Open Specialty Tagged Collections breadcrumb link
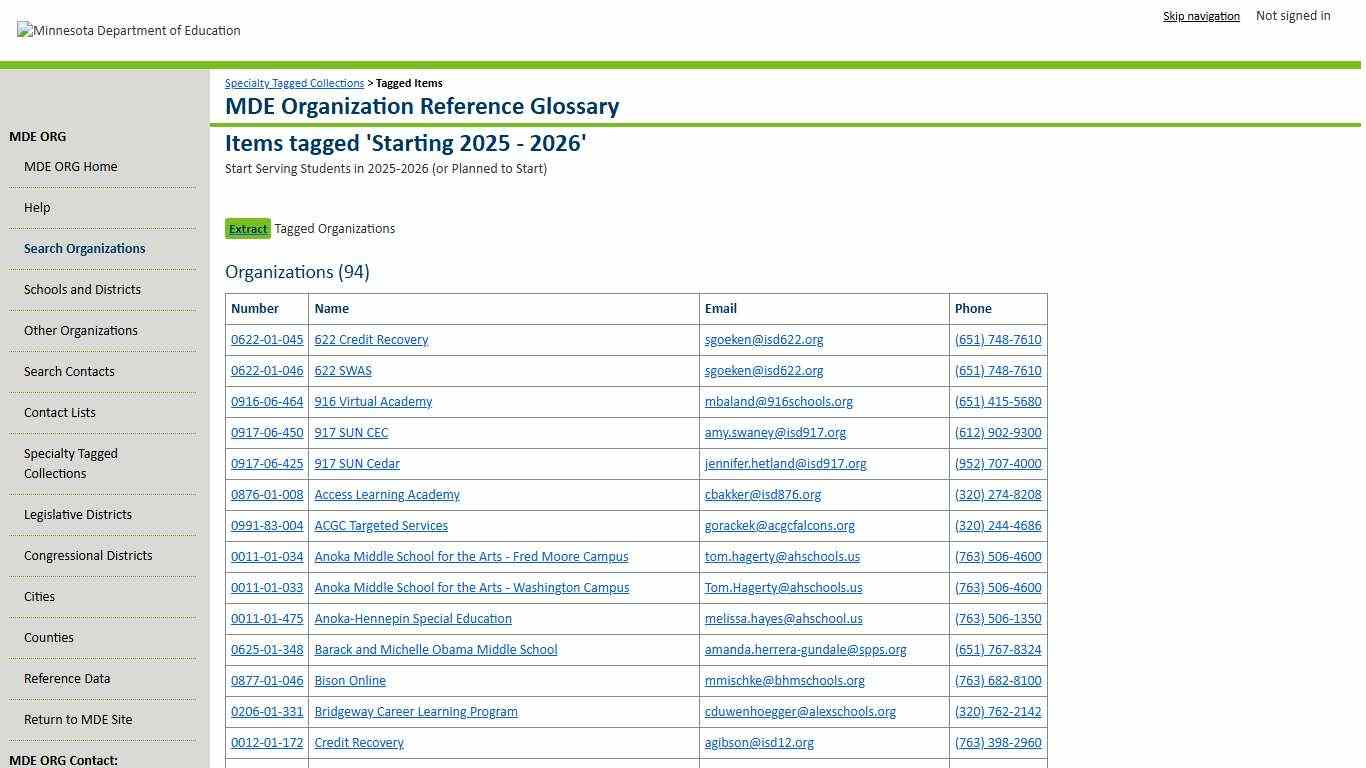 click(294, 83)
